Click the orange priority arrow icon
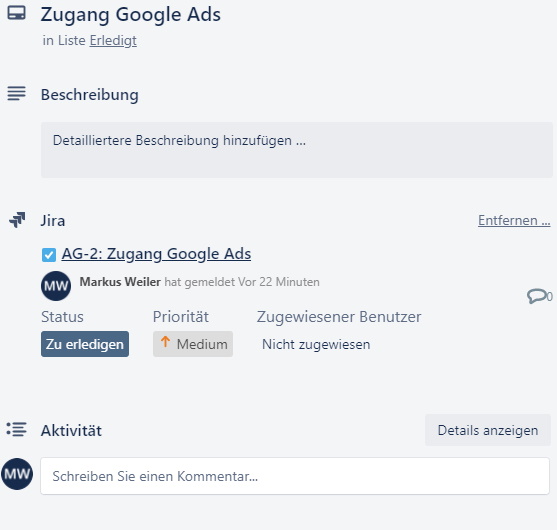Screen dimensions: 557x530 pos(165,342)
